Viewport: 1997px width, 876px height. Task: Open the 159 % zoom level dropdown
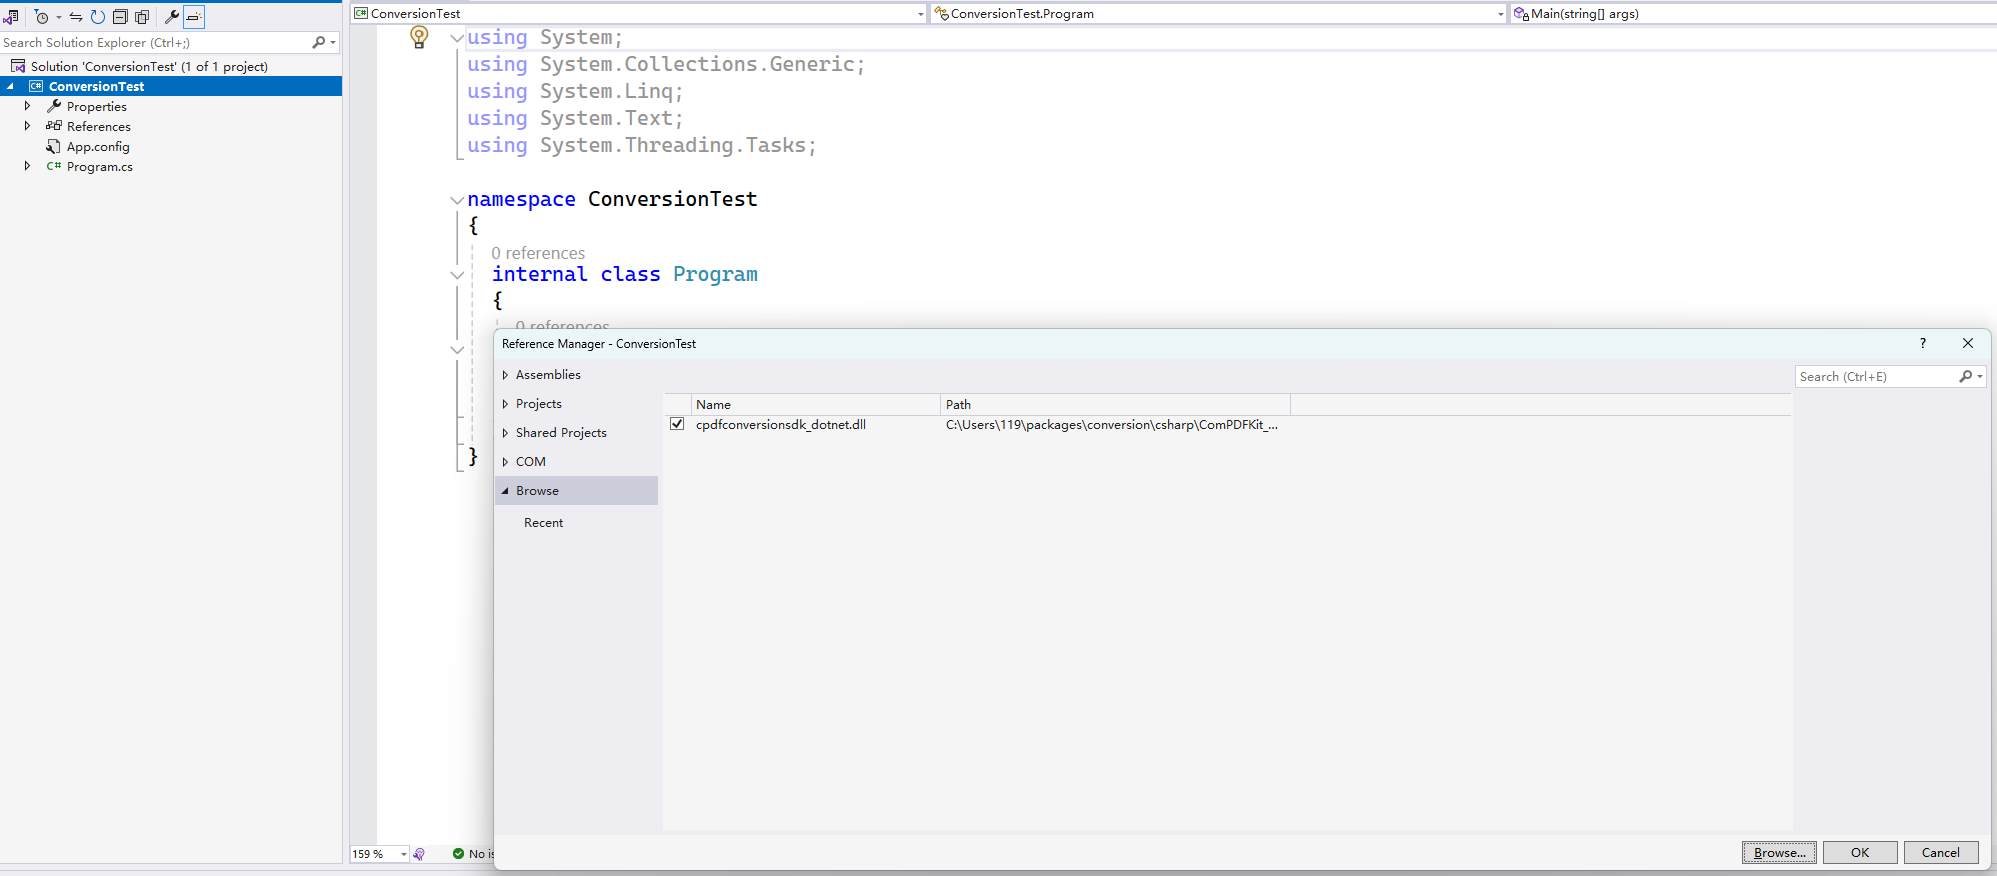pos(404,854)
